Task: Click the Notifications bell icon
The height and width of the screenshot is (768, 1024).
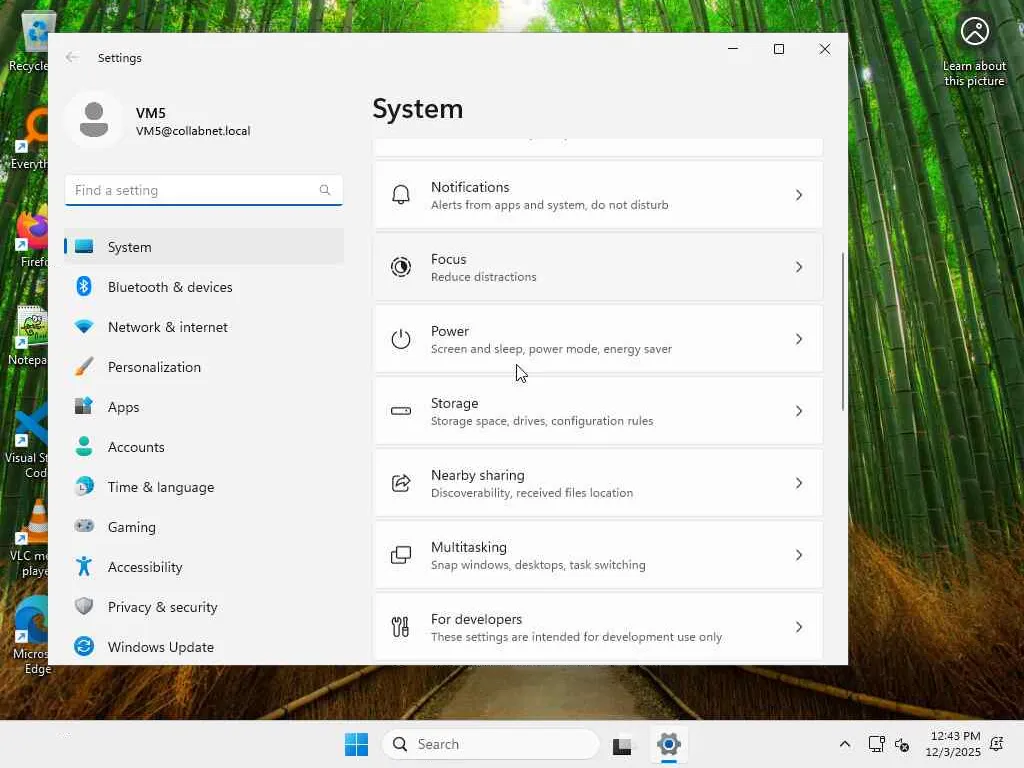Action: click(x=401, y=195)
